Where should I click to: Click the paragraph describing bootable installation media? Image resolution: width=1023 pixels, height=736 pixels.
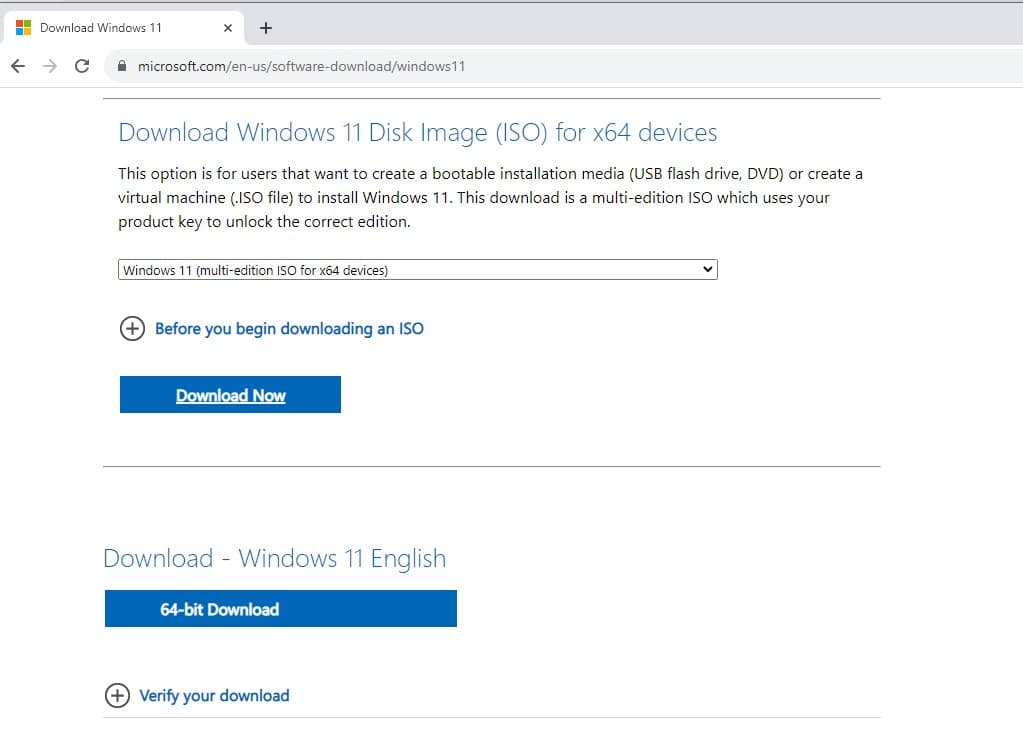tap(490, 198)
